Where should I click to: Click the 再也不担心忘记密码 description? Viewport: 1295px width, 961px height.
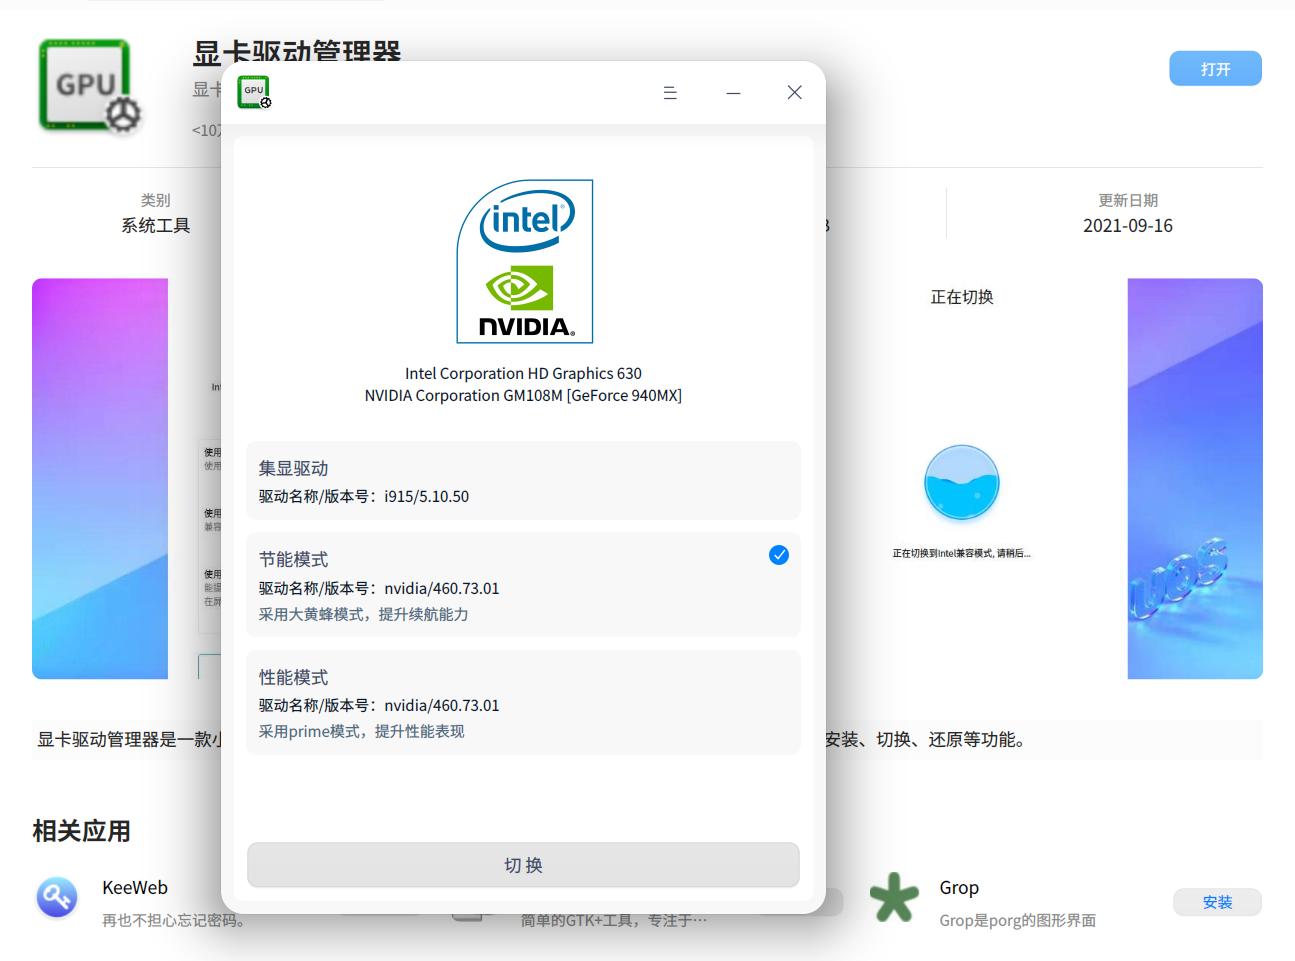(x=174, y=920)
